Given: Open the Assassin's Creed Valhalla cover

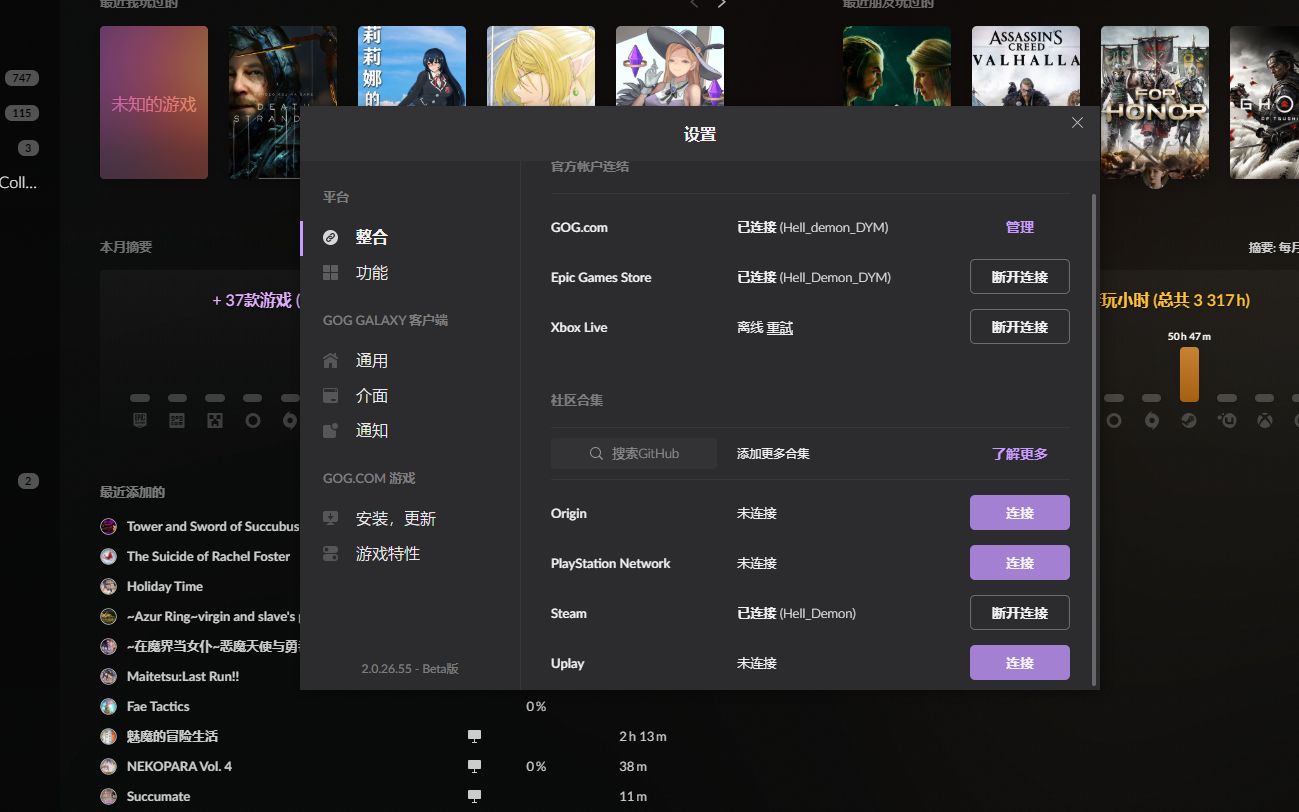Looking at the screenshot, I should (1026, 66).
